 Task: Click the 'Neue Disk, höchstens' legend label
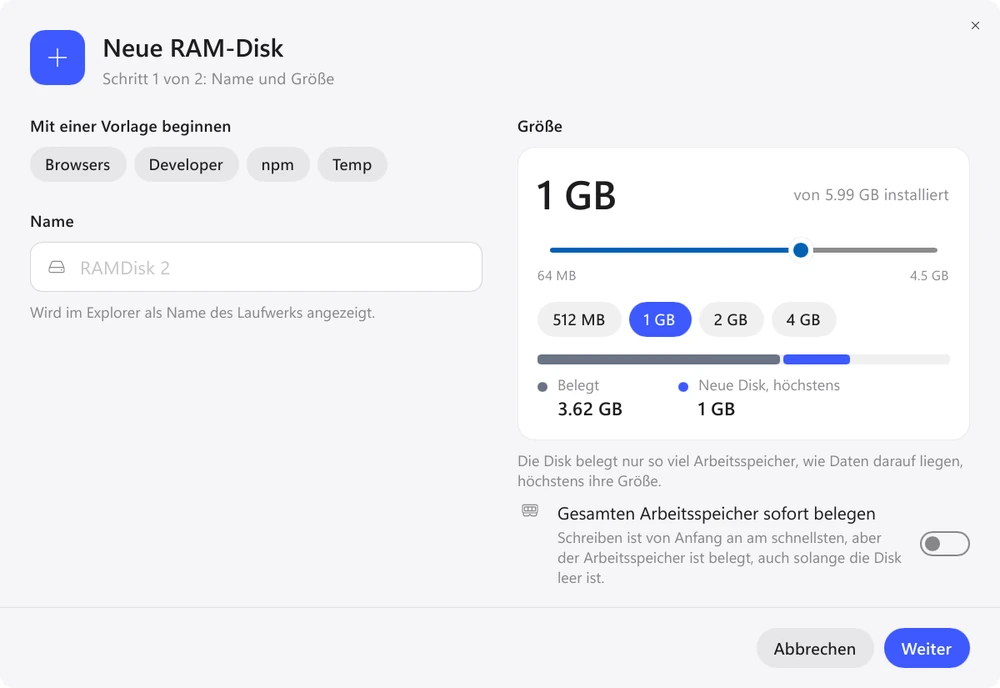coord(769,385)
